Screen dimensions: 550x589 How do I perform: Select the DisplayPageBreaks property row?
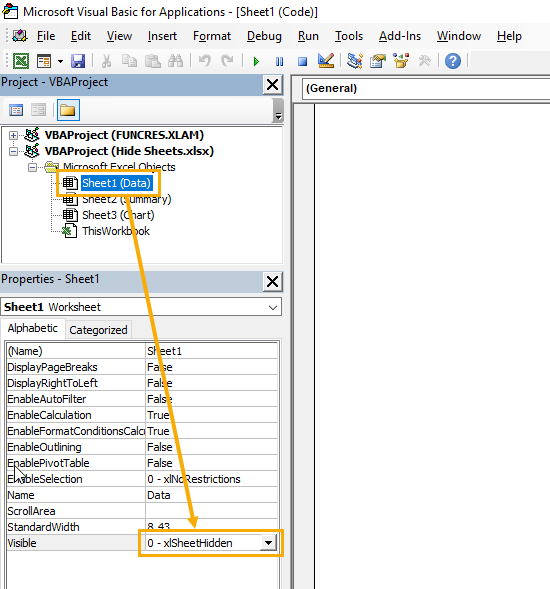pos(142,367)
